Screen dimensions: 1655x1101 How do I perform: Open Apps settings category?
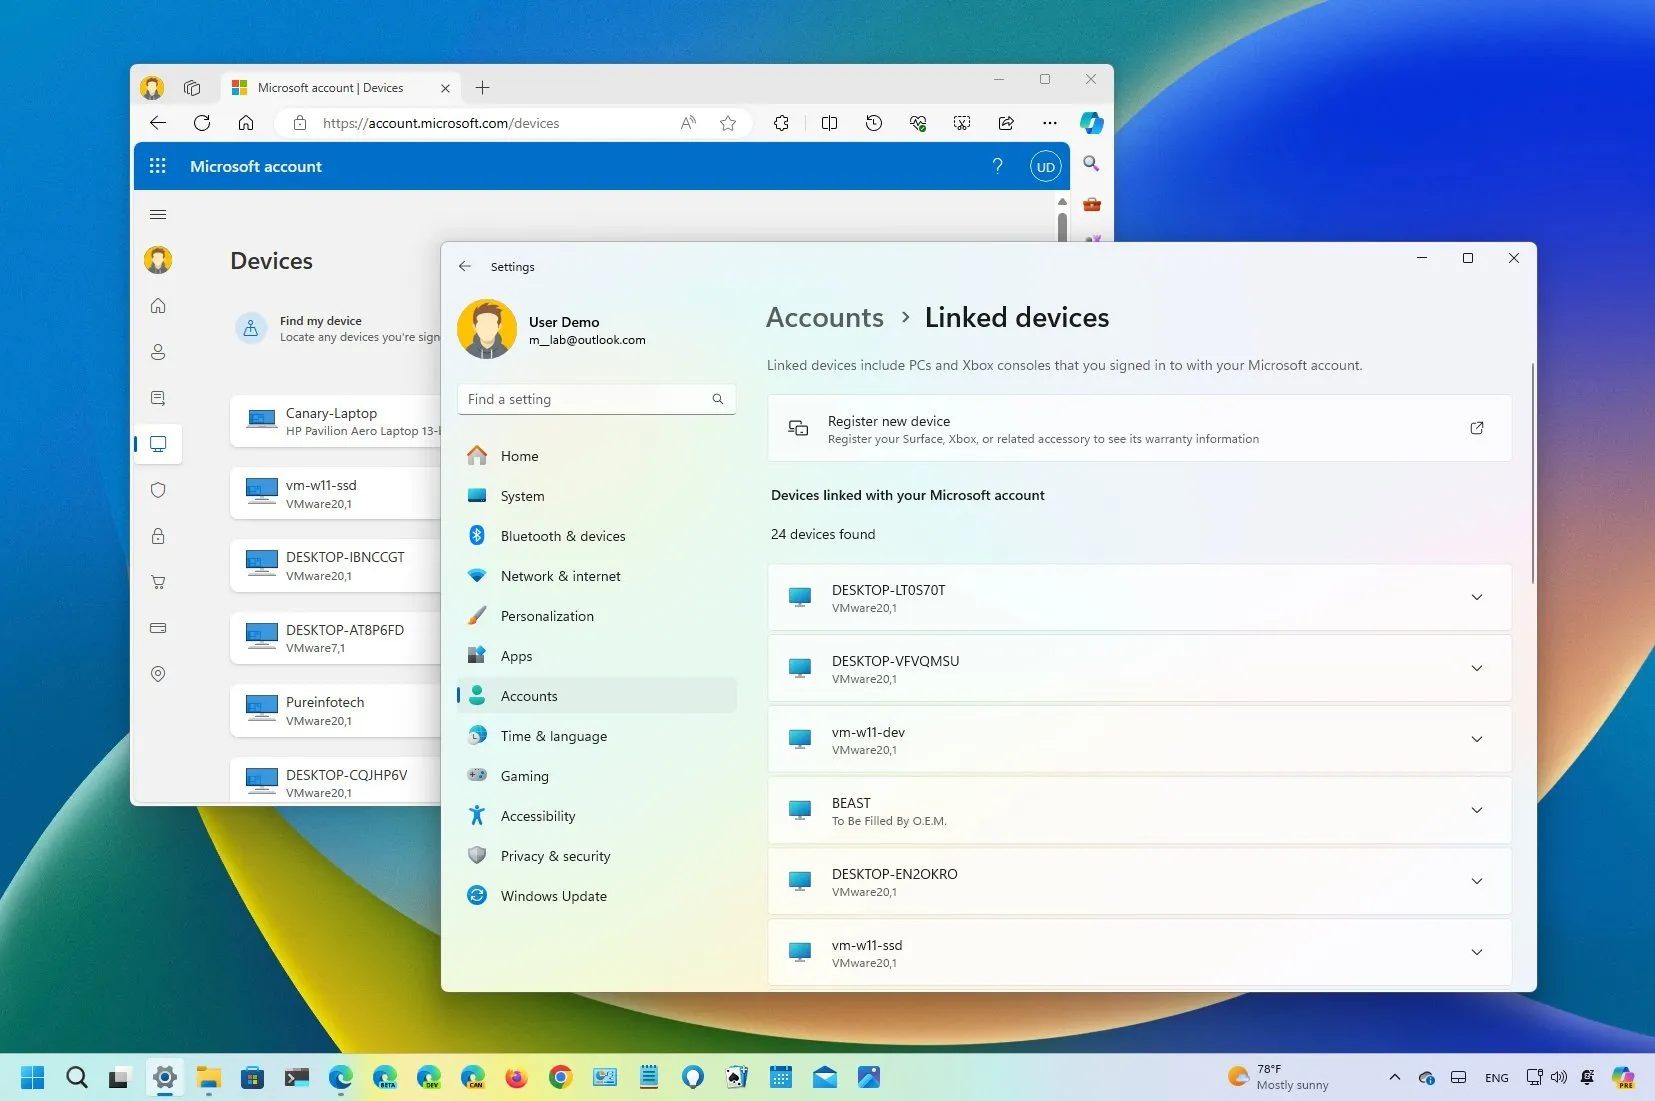click(x=597, y=656)
